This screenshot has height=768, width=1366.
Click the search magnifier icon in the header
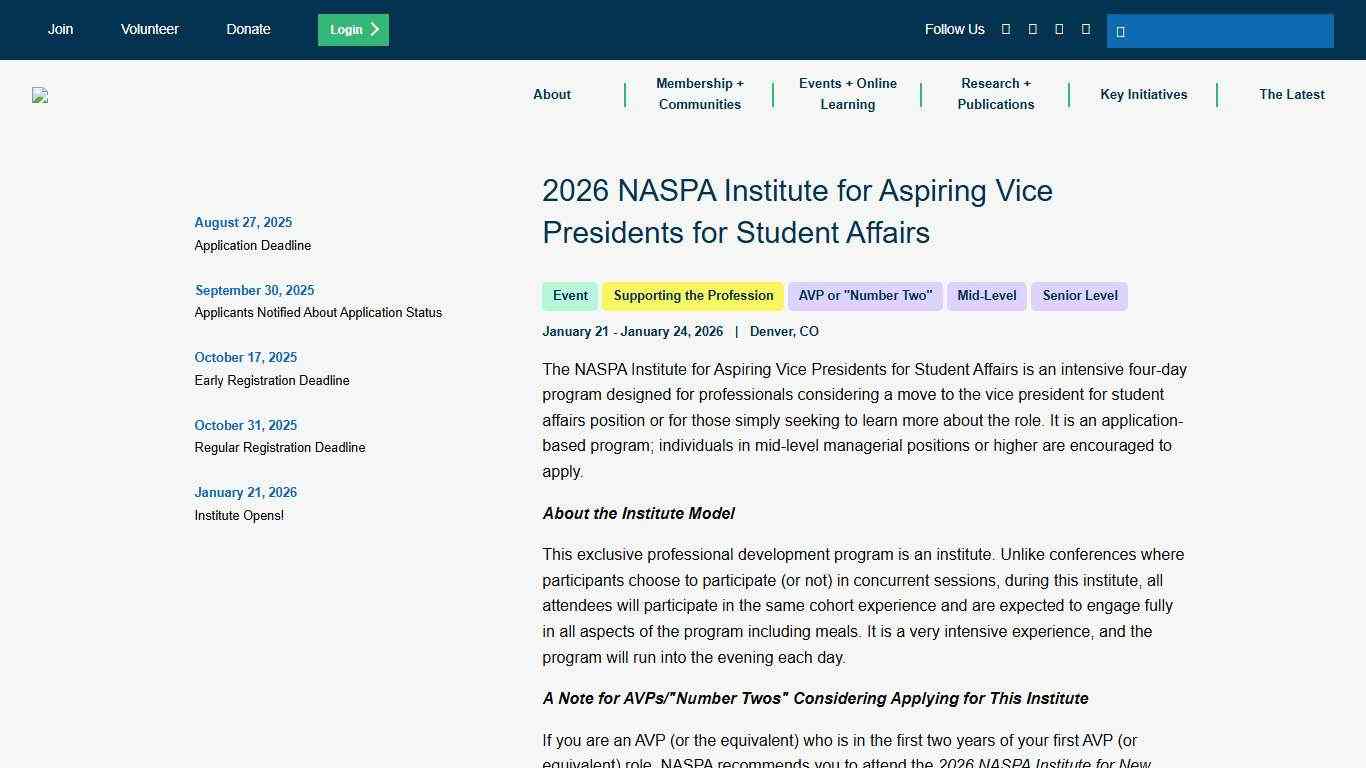1121,31
